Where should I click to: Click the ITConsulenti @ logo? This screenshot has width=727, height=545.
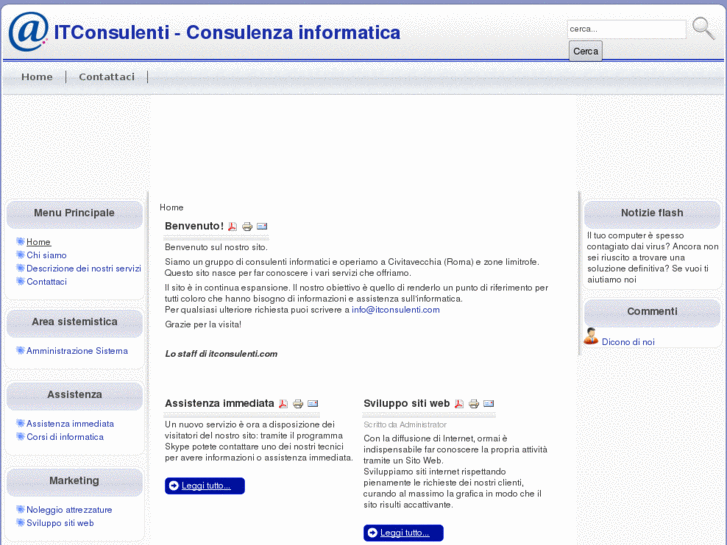[29, 32]
